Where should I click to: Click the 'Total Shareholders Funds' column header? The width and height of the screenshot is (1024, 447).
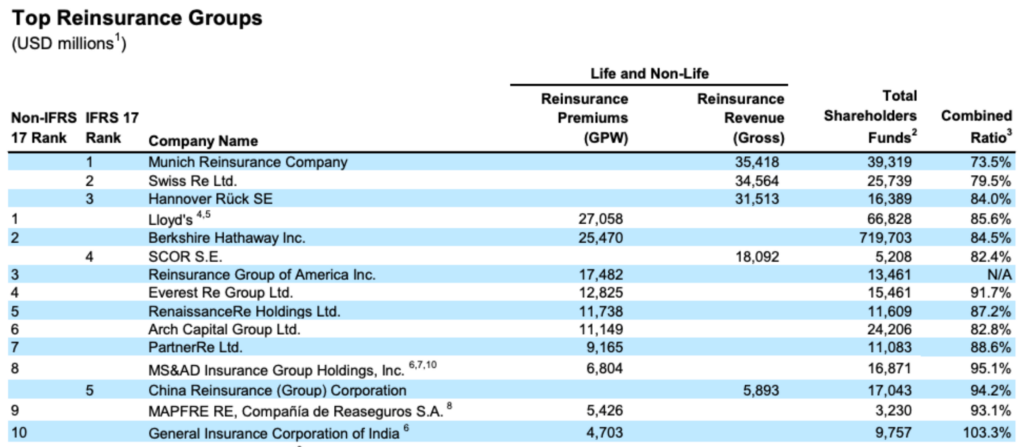coord(870,118)
